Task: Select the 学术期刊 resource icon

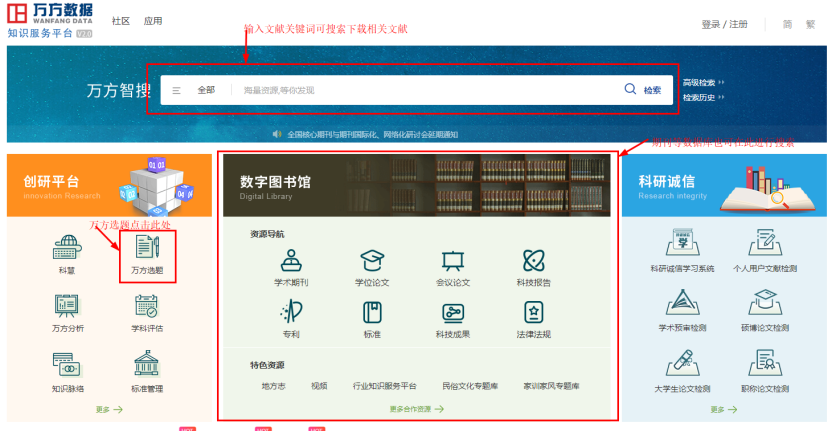Action: 291,261
